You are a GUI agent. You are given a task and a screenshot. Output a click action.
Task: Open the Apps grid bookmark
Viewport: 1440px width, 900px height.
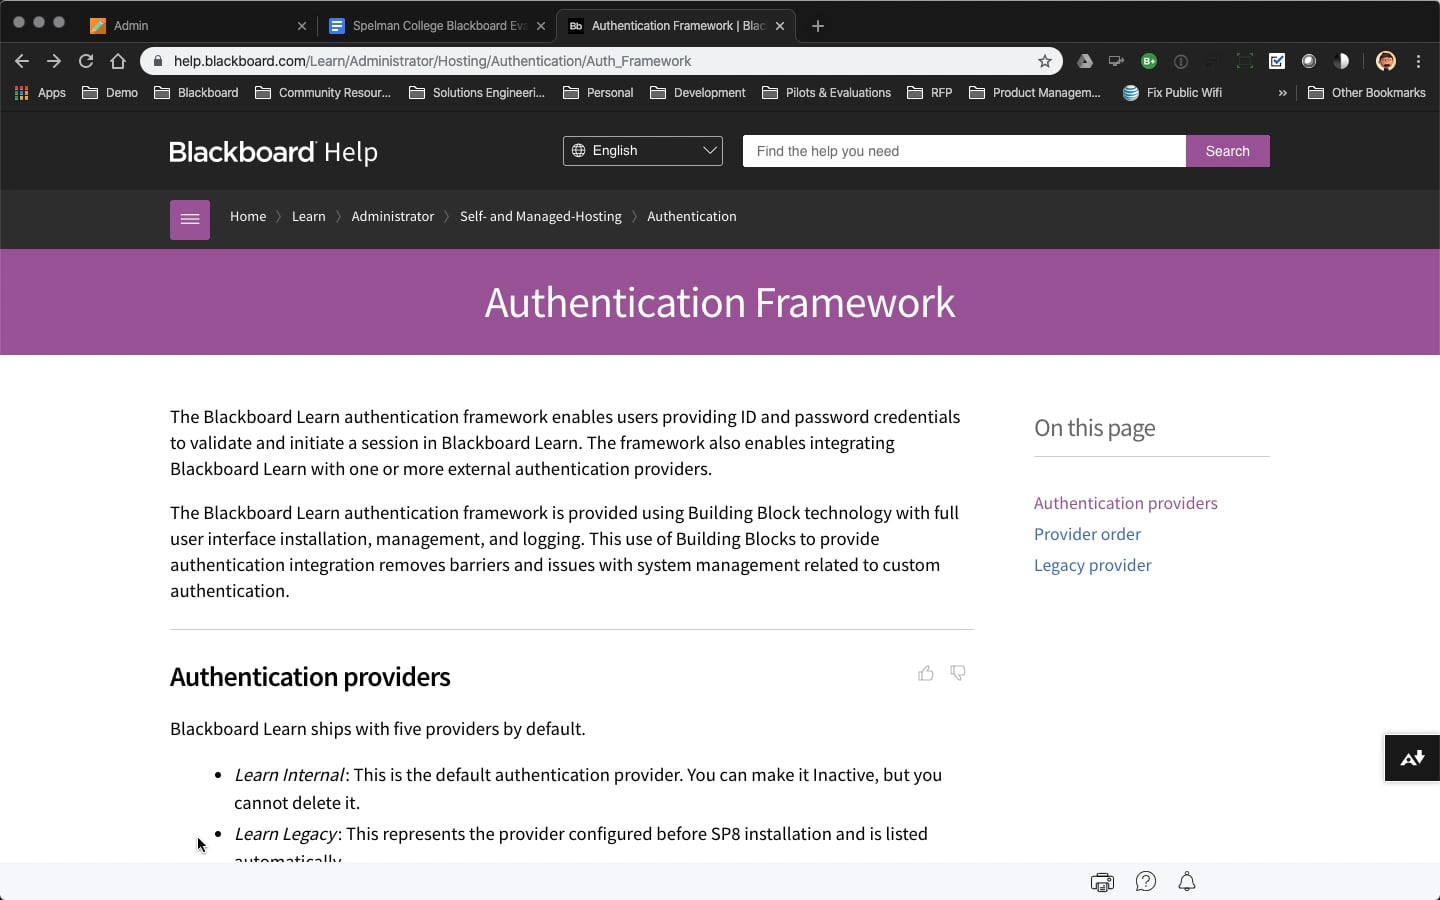click(40, 93)
